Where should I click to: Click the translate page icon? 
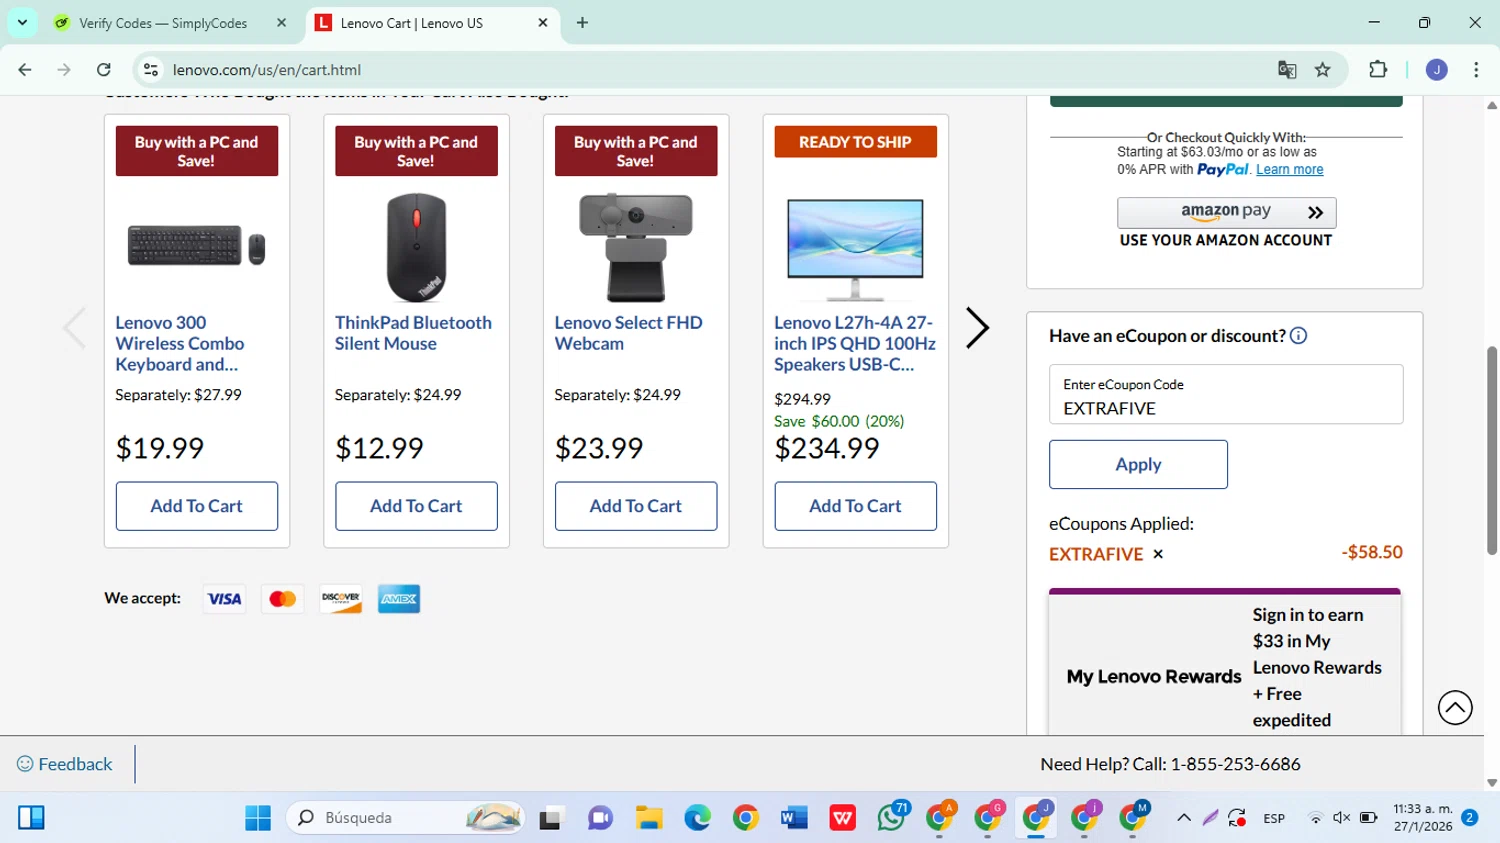click(x=1287, y=70)
